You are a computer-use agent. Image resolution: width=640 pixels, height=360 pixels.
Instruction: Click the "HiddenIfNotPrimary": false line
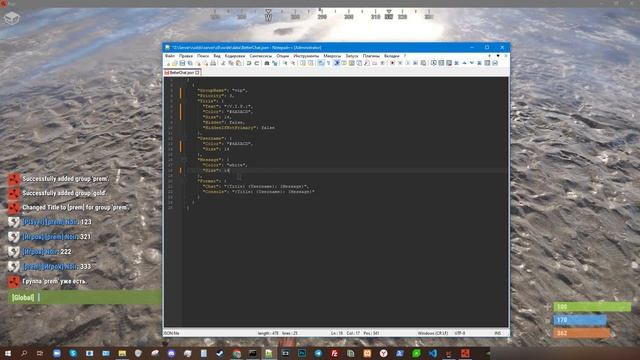pyautogui.click(x=238, y=128)
